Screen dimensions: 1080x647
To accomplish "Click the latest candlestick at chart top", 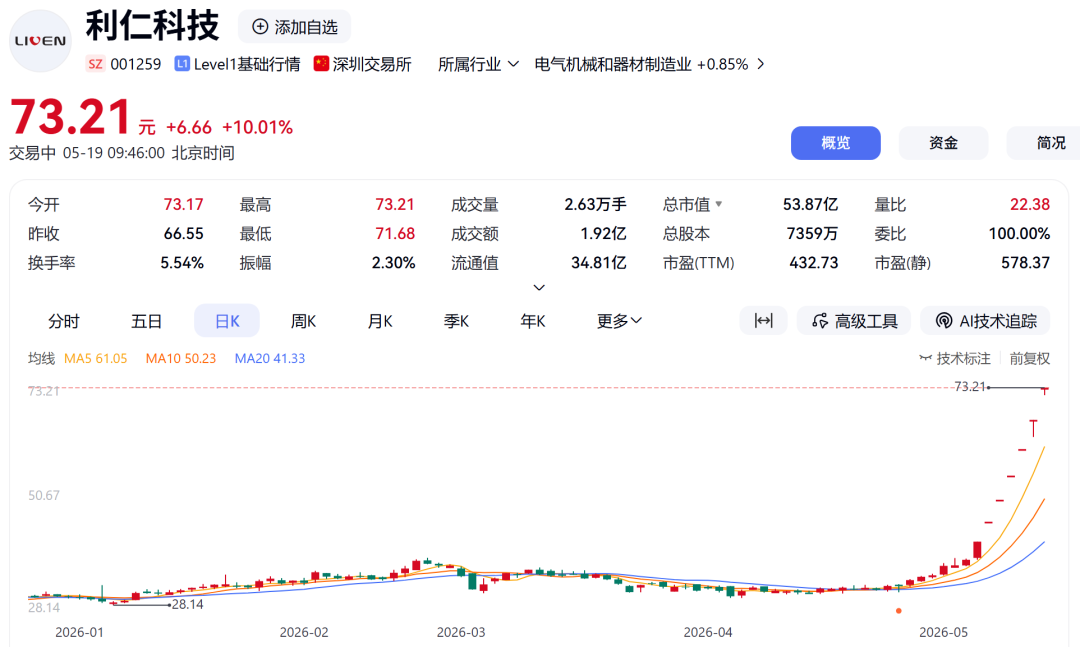I will (1045, 391).
